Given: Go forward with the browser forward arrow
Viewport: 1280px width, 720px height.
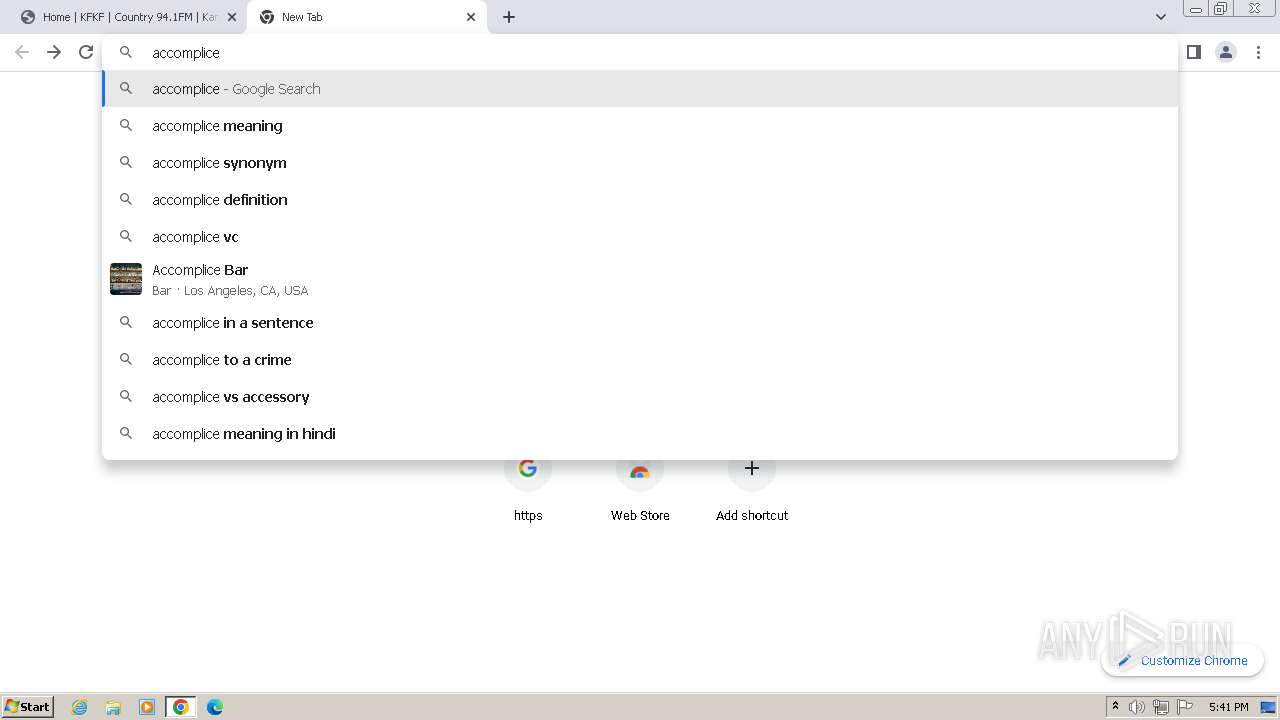Looking at the screenshot, I should (x=54, y=52).
